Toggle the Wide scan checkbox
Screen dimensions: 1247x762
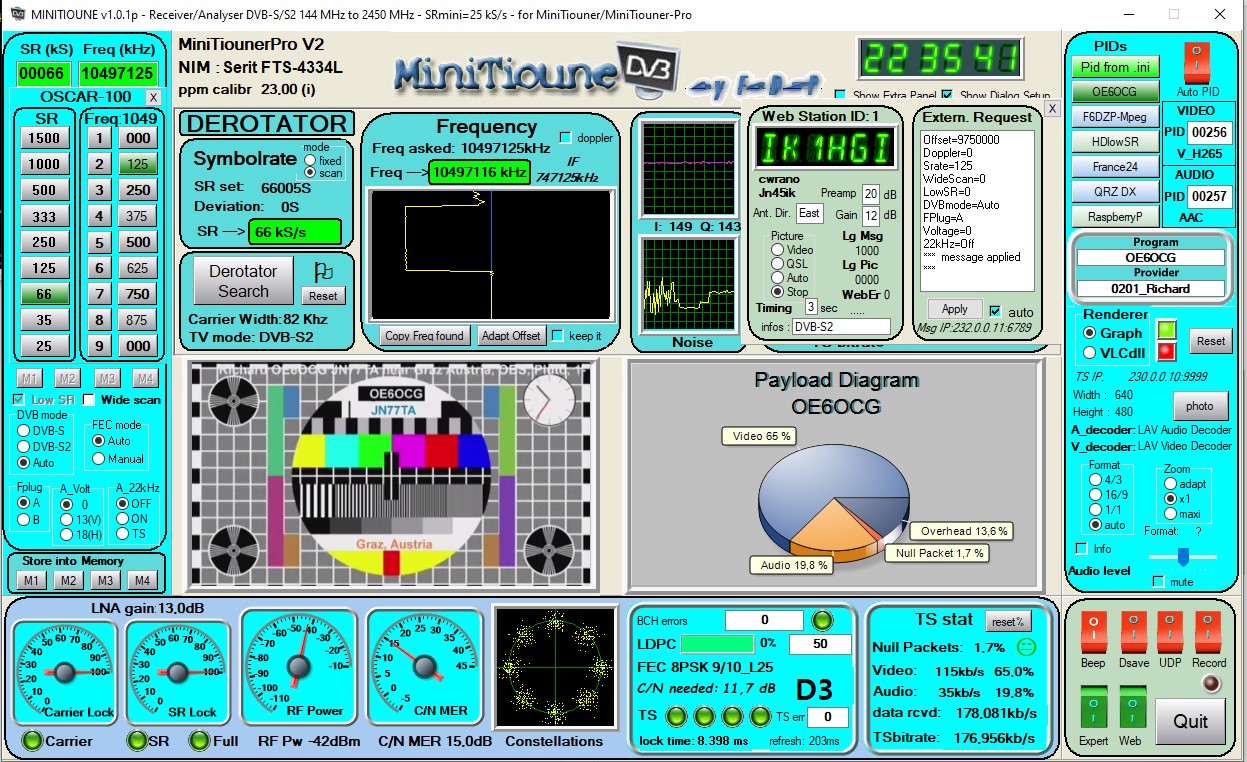[x=90, y=400]
